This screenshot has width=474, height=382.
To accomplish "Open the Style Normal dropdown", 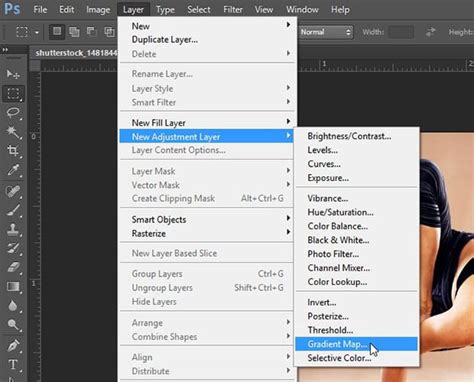I will (x=325, y=32).
